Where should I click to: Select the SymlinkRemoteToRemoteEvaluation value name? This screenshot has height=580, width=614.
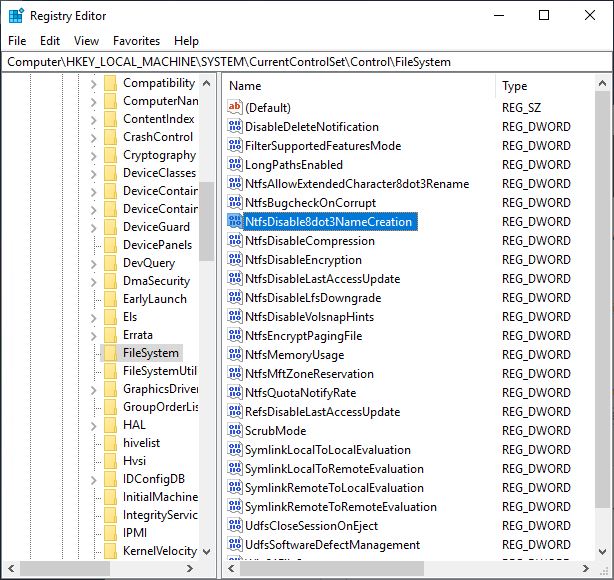tap(341, 506)
